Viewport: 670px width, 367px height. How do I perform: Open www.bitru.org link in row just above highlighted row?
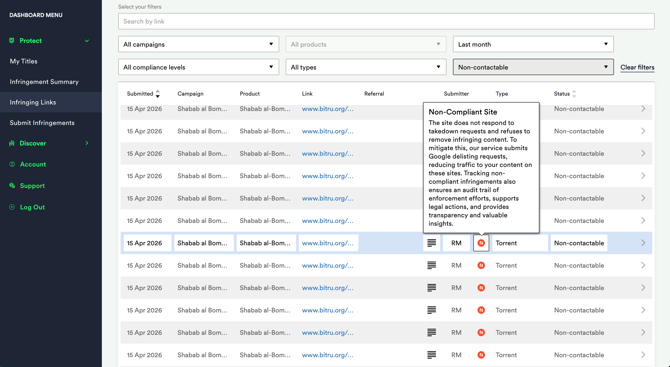click(x=327, y=220)
